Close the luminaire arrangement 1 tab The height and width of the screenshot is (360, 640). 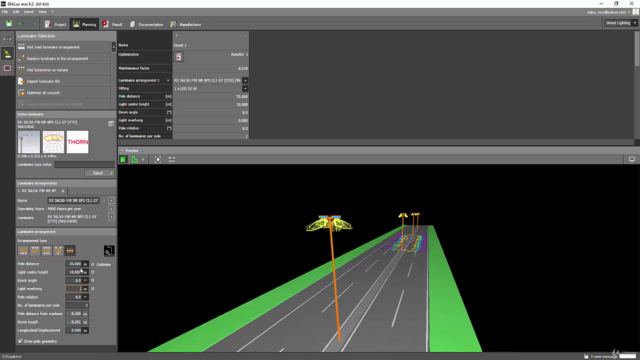click(x=63, y=191)
